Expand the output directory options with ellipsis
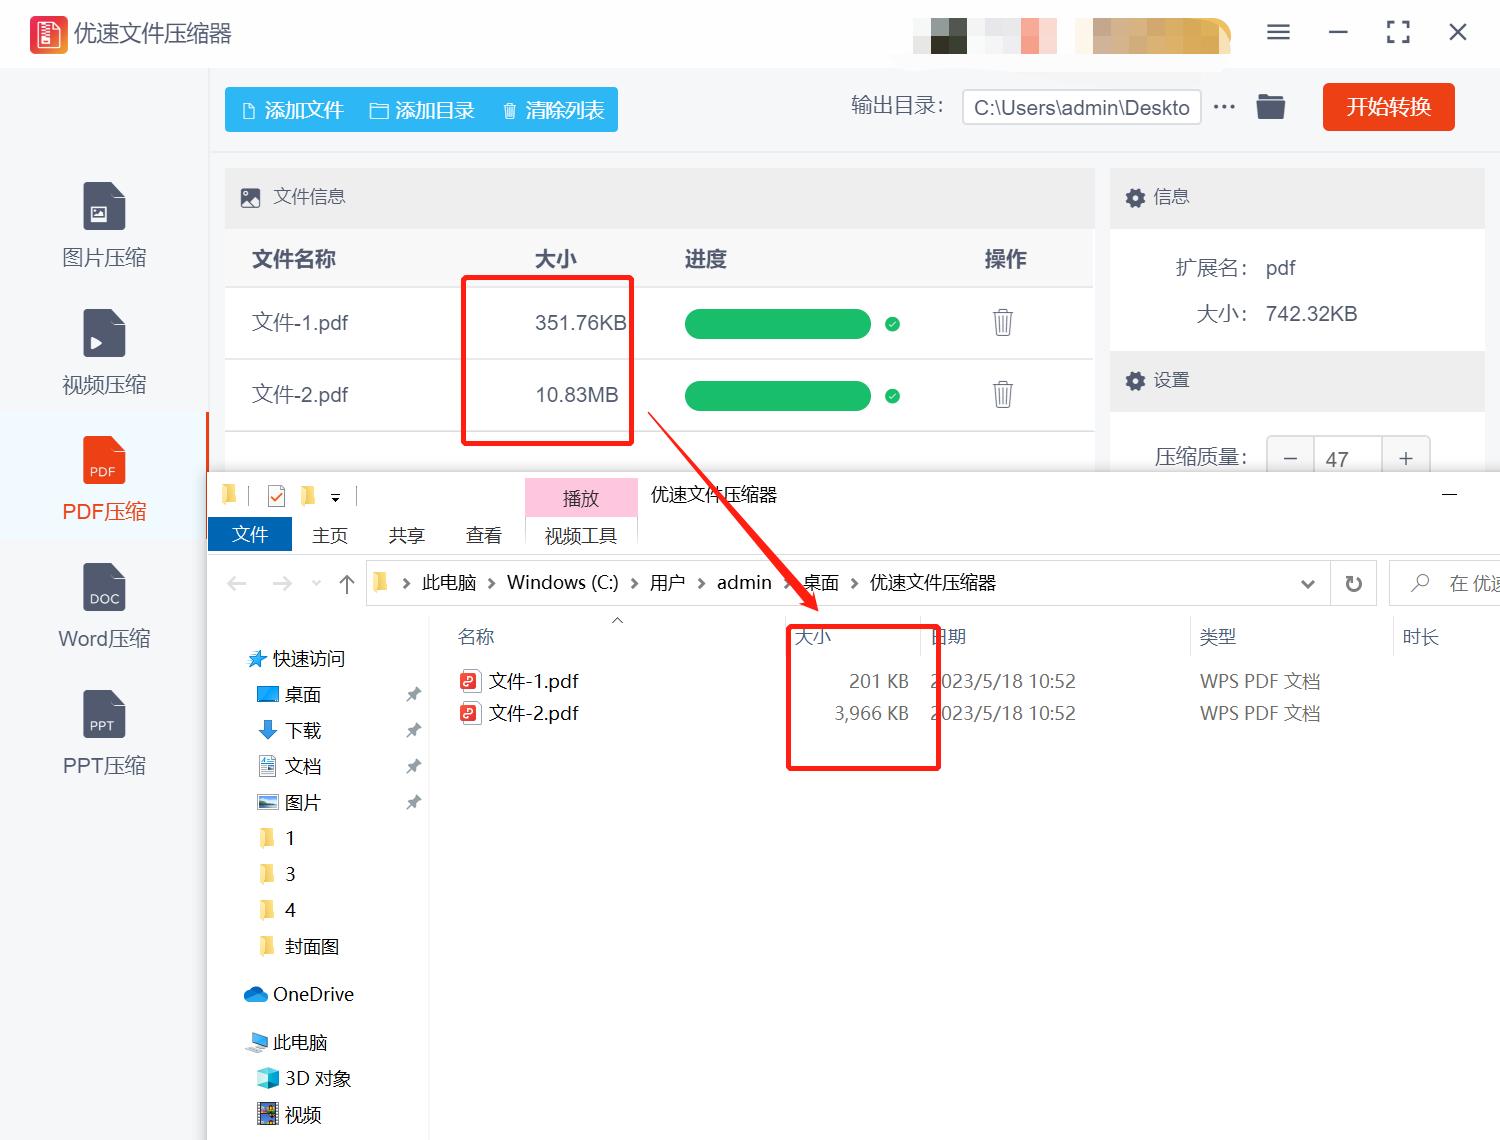 coord(1224,107)
